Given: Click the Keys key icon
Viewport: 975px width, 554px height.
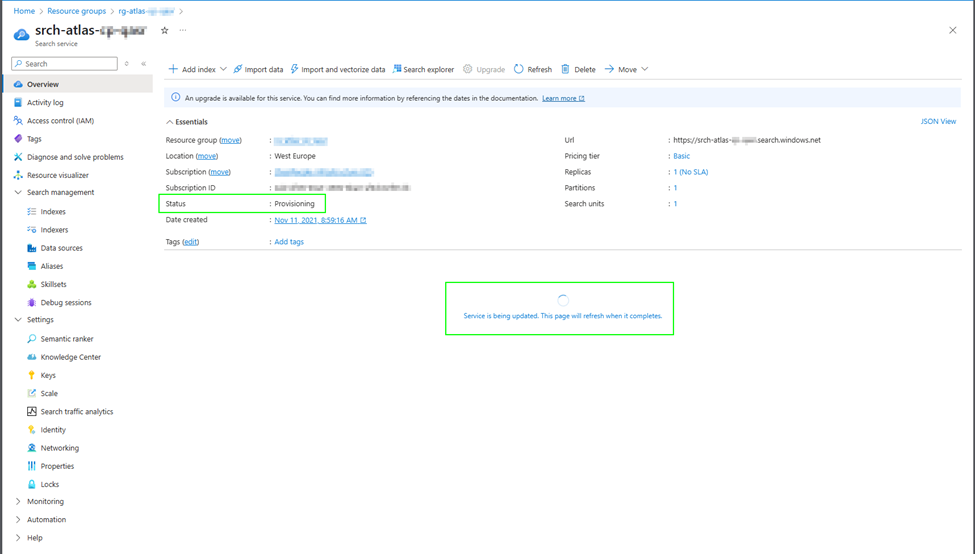Looking at the screenshot, I should 32,375.
